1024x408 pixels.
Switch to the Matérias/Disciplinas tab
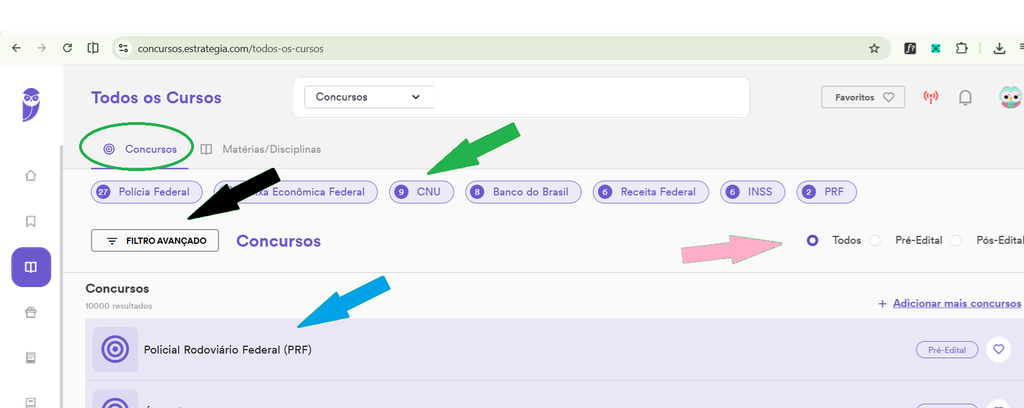(261, 149)
